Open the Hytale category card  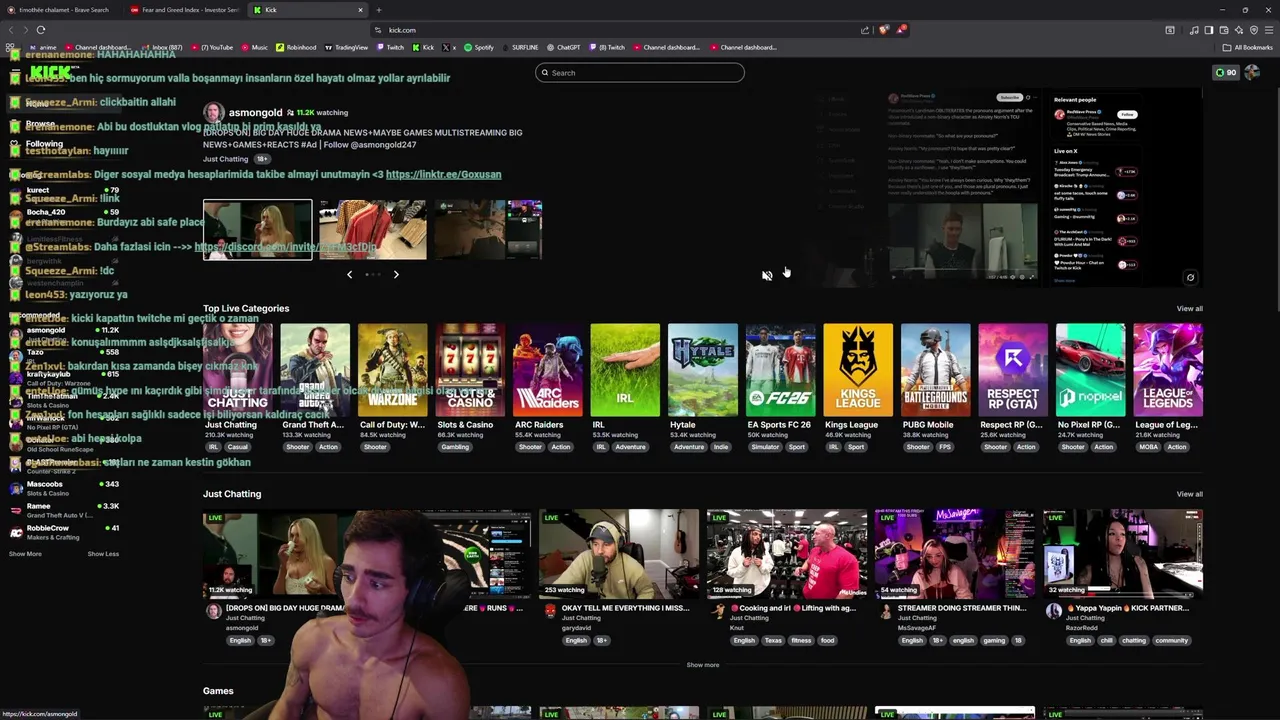click(x=702, y=369)
